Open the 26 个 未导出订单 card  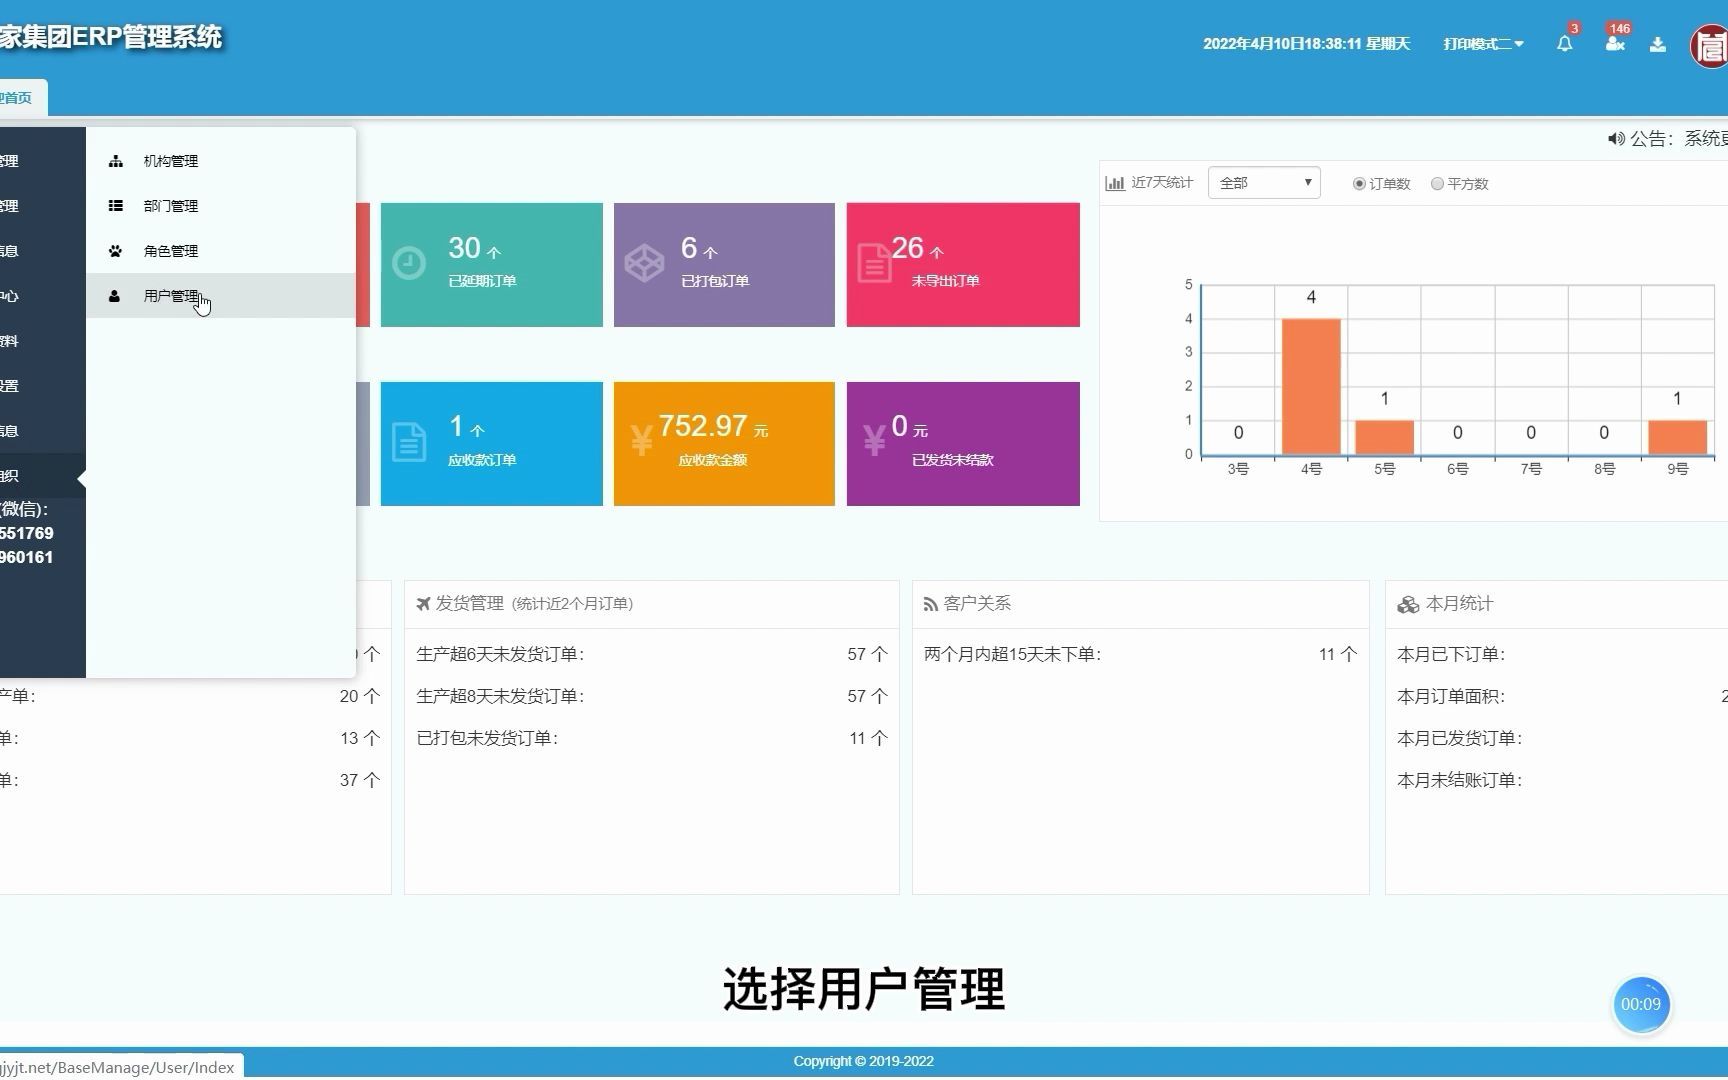[963, 265]
